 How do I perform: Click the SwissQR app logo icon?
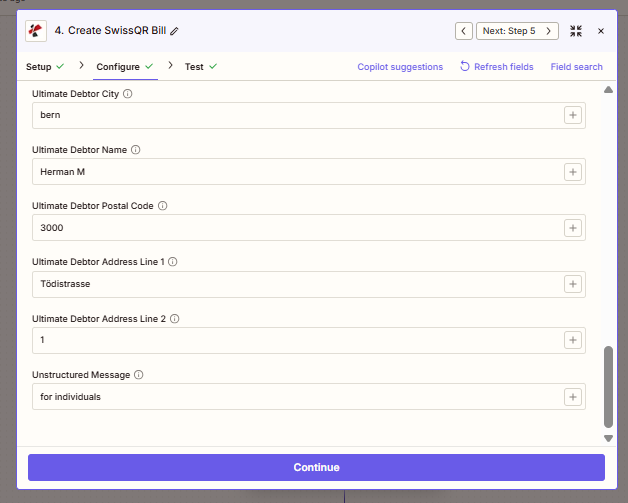point(39,31)
